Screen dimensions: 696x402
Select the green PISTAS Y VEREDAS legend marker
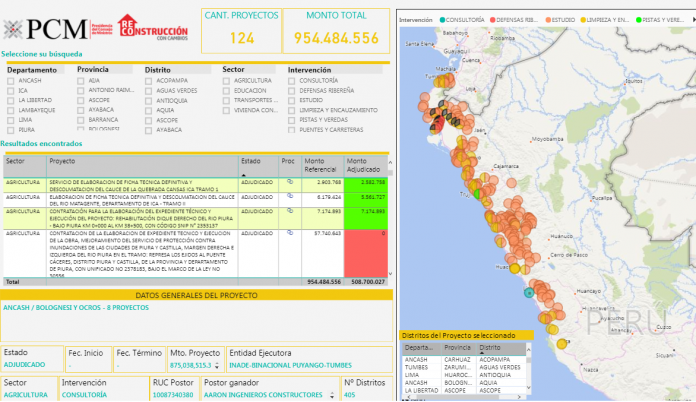(x=638, y=18)
